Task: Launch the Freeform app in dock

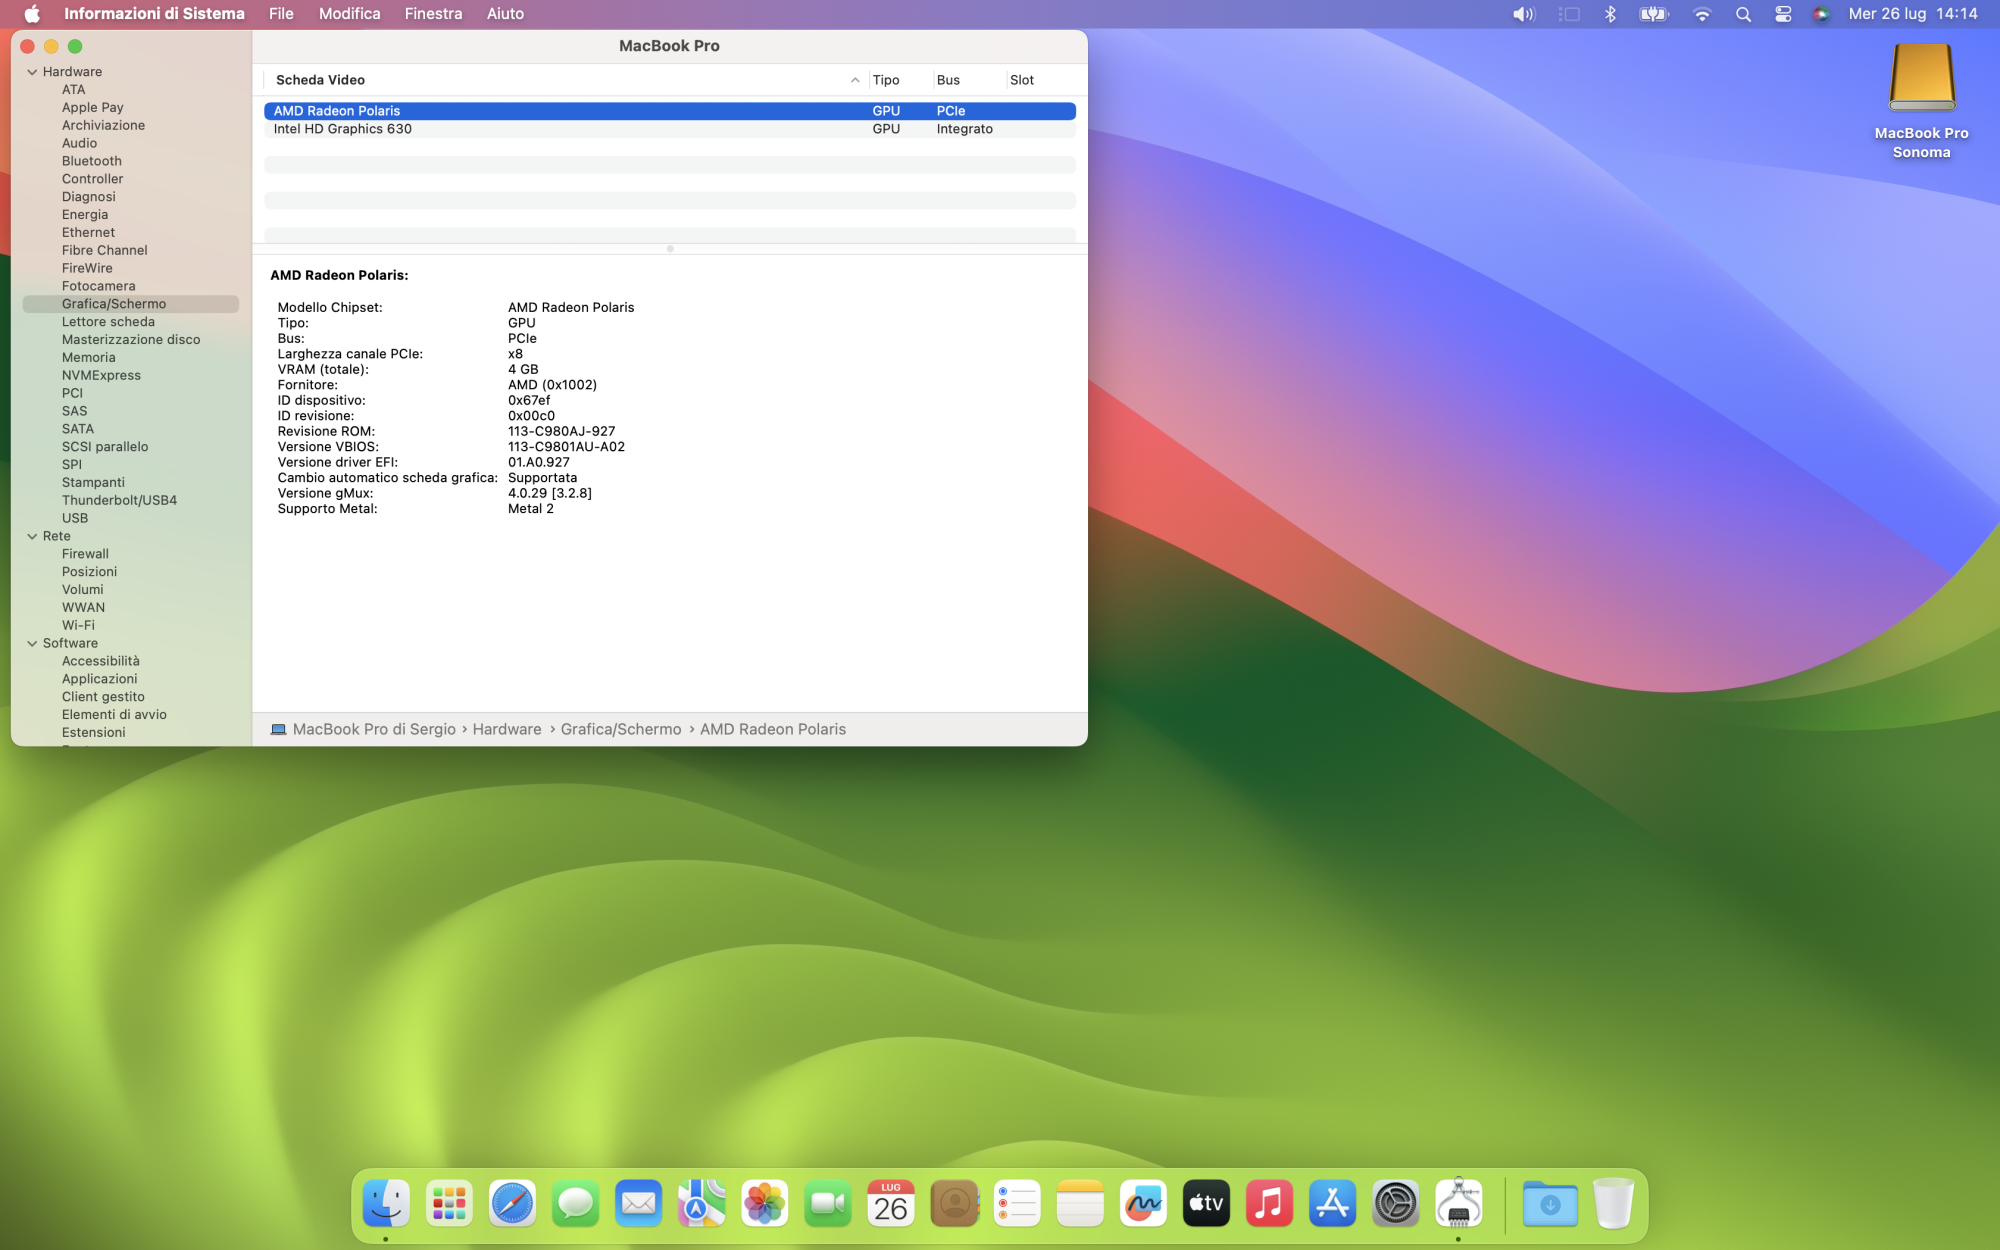Action: pos(1143,1203)
